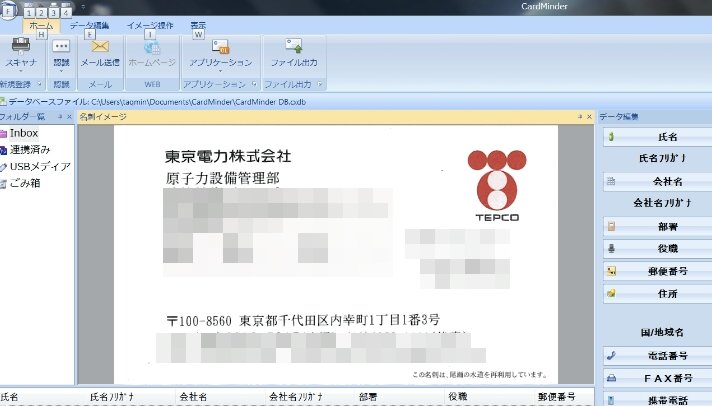This screenshot has width=712, height=406.
Task: Select the 連携済み folder
Action: click(x=30, y=149)
